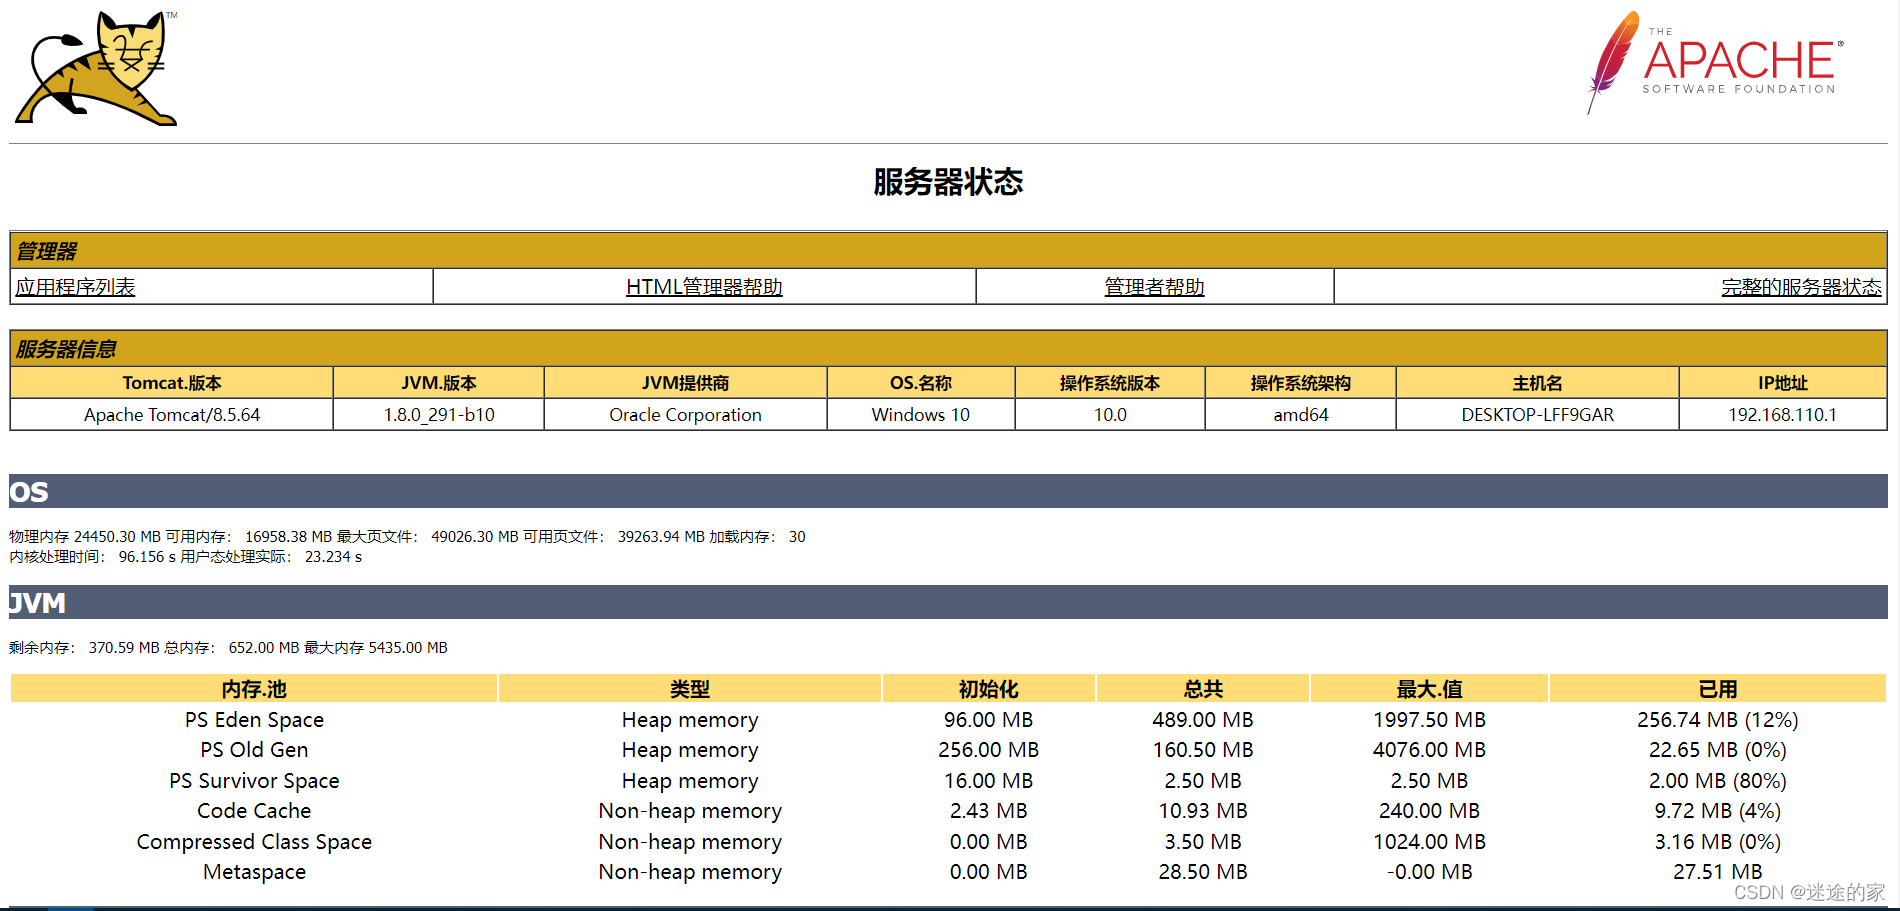Select the PS Eden Space row name

254,720
